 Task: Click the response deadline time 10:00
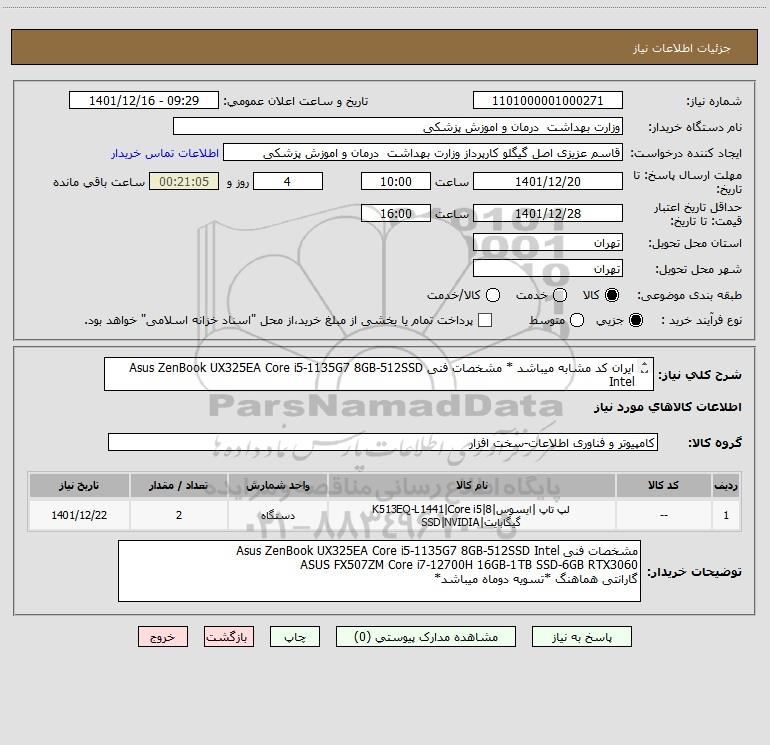pyautogui.click(x=396, y=181)
